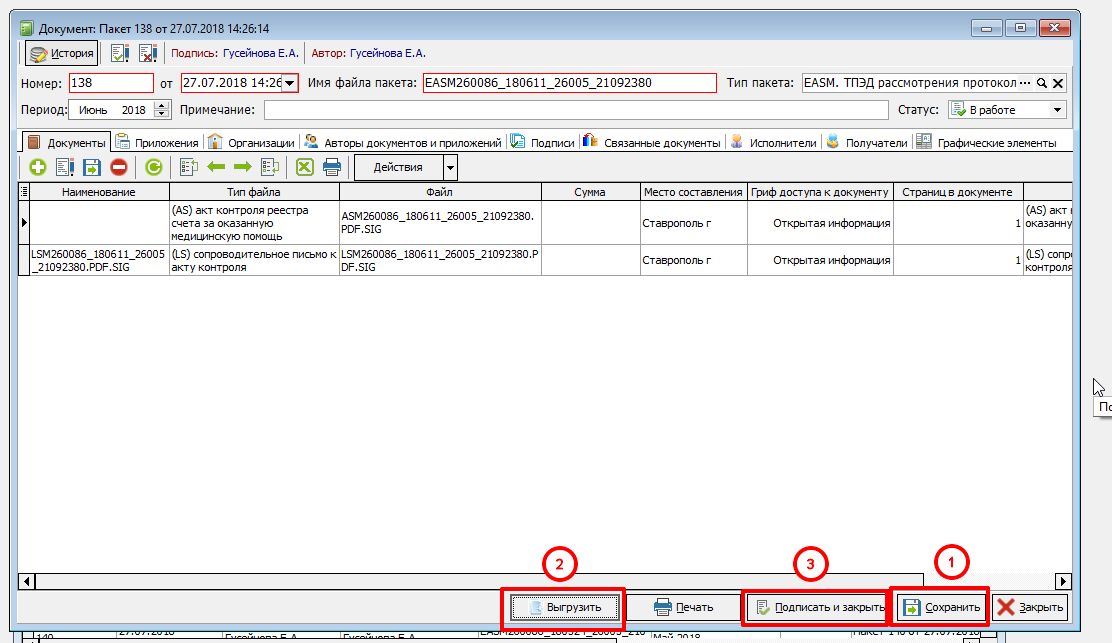Click the green plus add document icon
The height and width of the screenshot is (643, 1112).
pos(37,167)
